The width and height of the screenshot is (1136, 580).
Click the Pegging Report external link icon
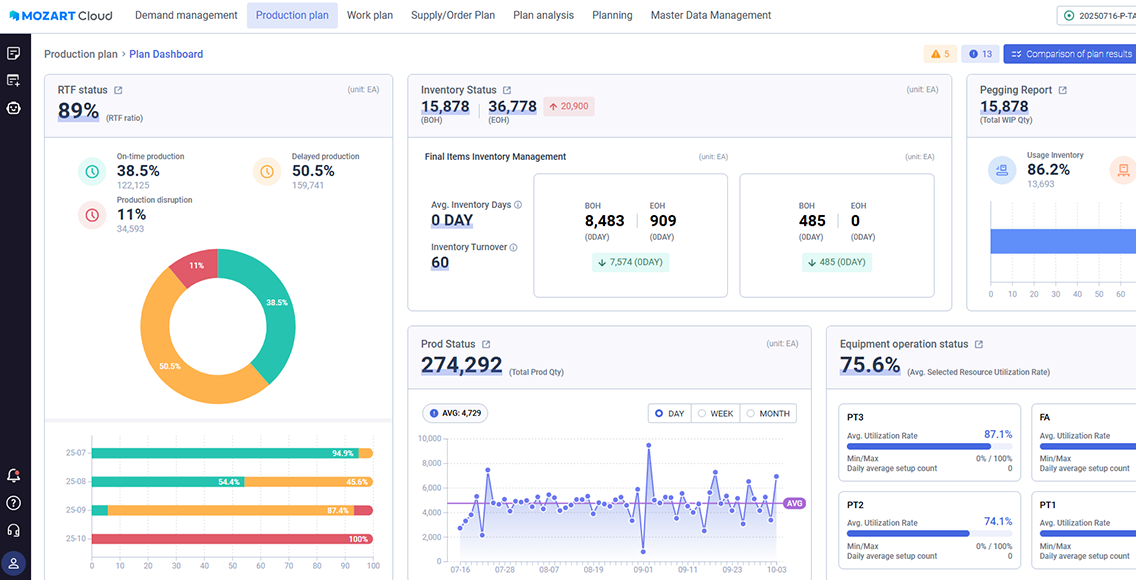(1063, 90)
